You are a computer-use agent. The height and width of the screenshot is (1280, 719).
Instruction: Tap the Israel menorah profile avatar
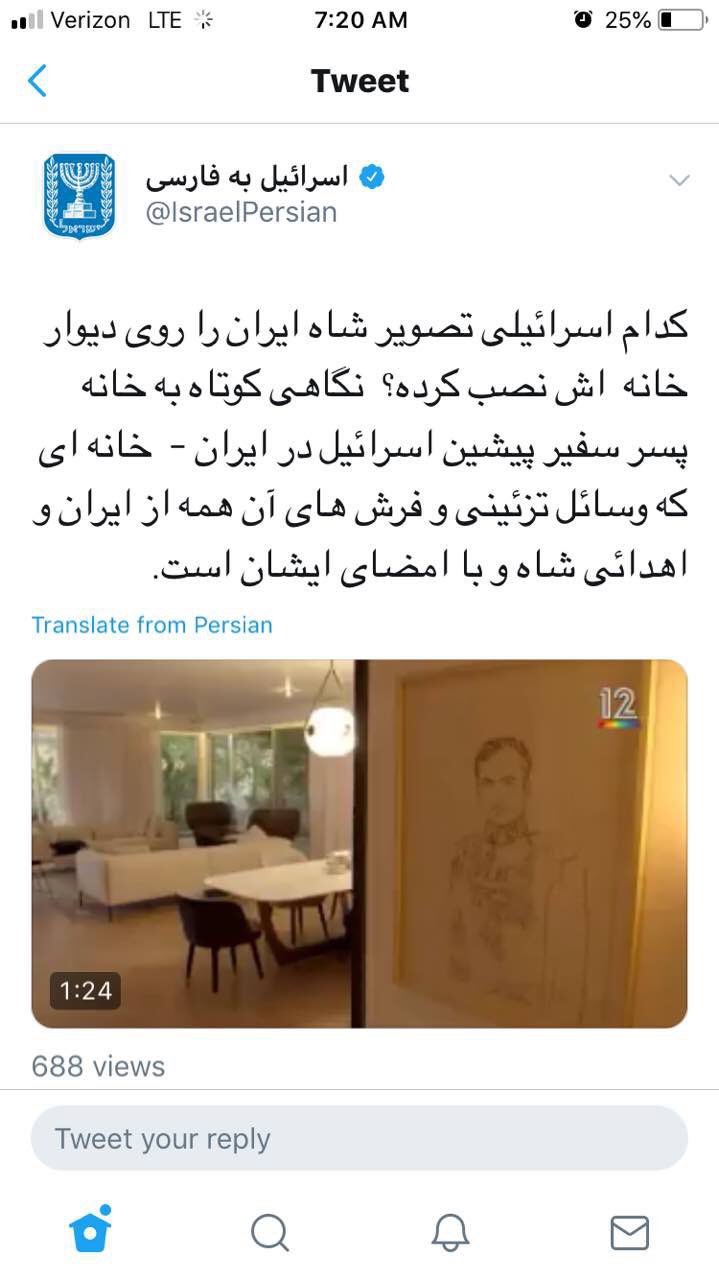pyautogui.click(x=79, y=196)
